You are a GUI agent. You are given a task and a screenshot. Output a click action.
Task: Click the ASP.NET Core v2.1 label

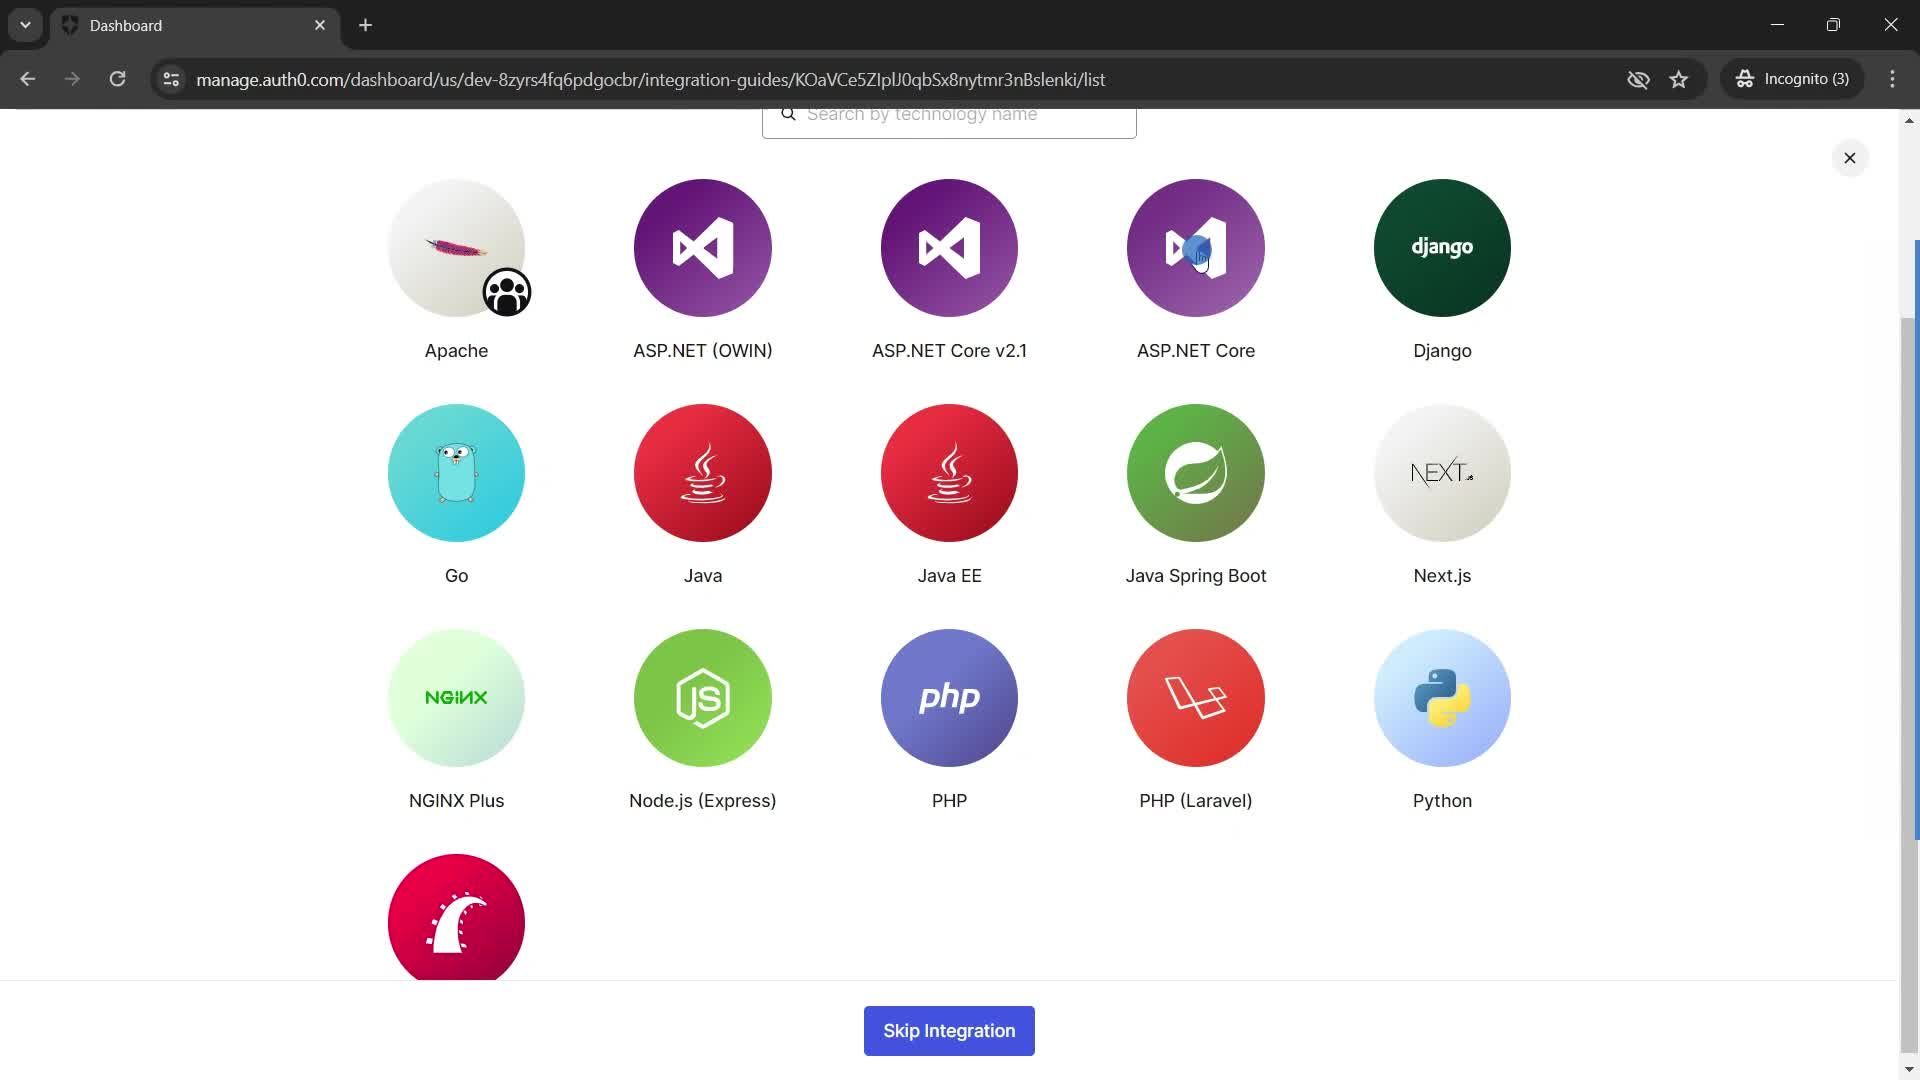click(949, 351)
